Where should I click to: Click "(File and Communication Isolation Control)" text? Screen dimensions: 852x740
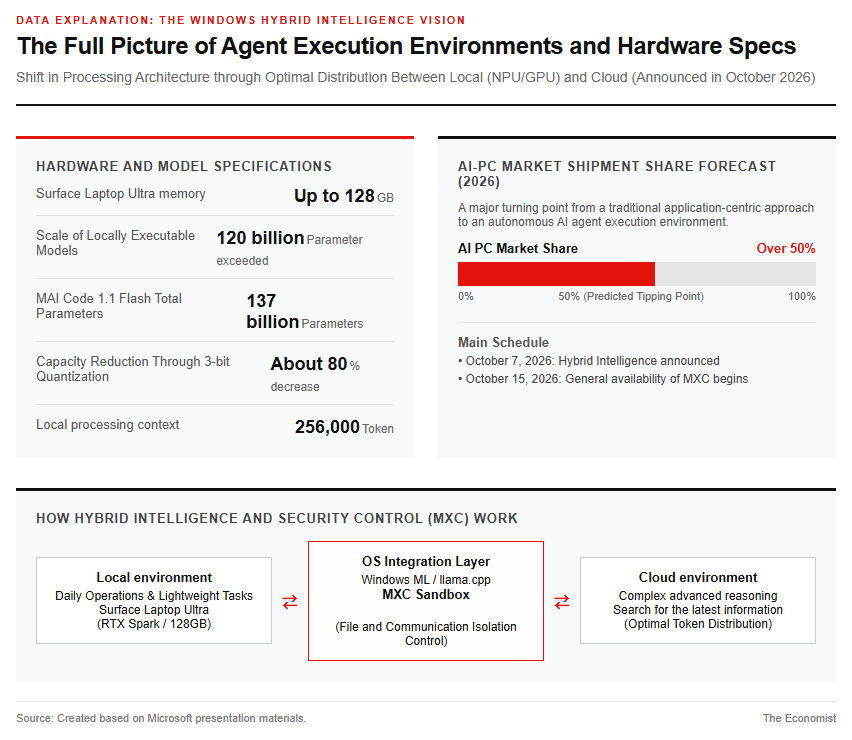pyautogui.click(x=426, y=634)
